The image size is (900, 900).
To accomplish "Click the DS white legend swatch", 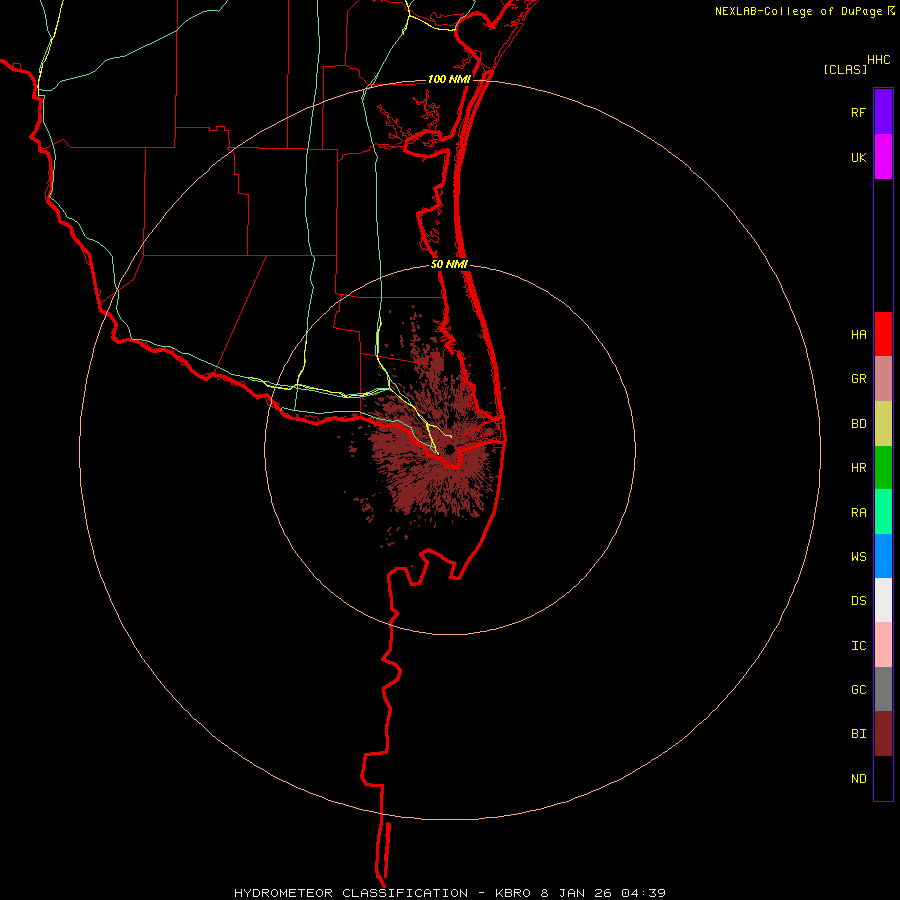I will pos(883,600).
